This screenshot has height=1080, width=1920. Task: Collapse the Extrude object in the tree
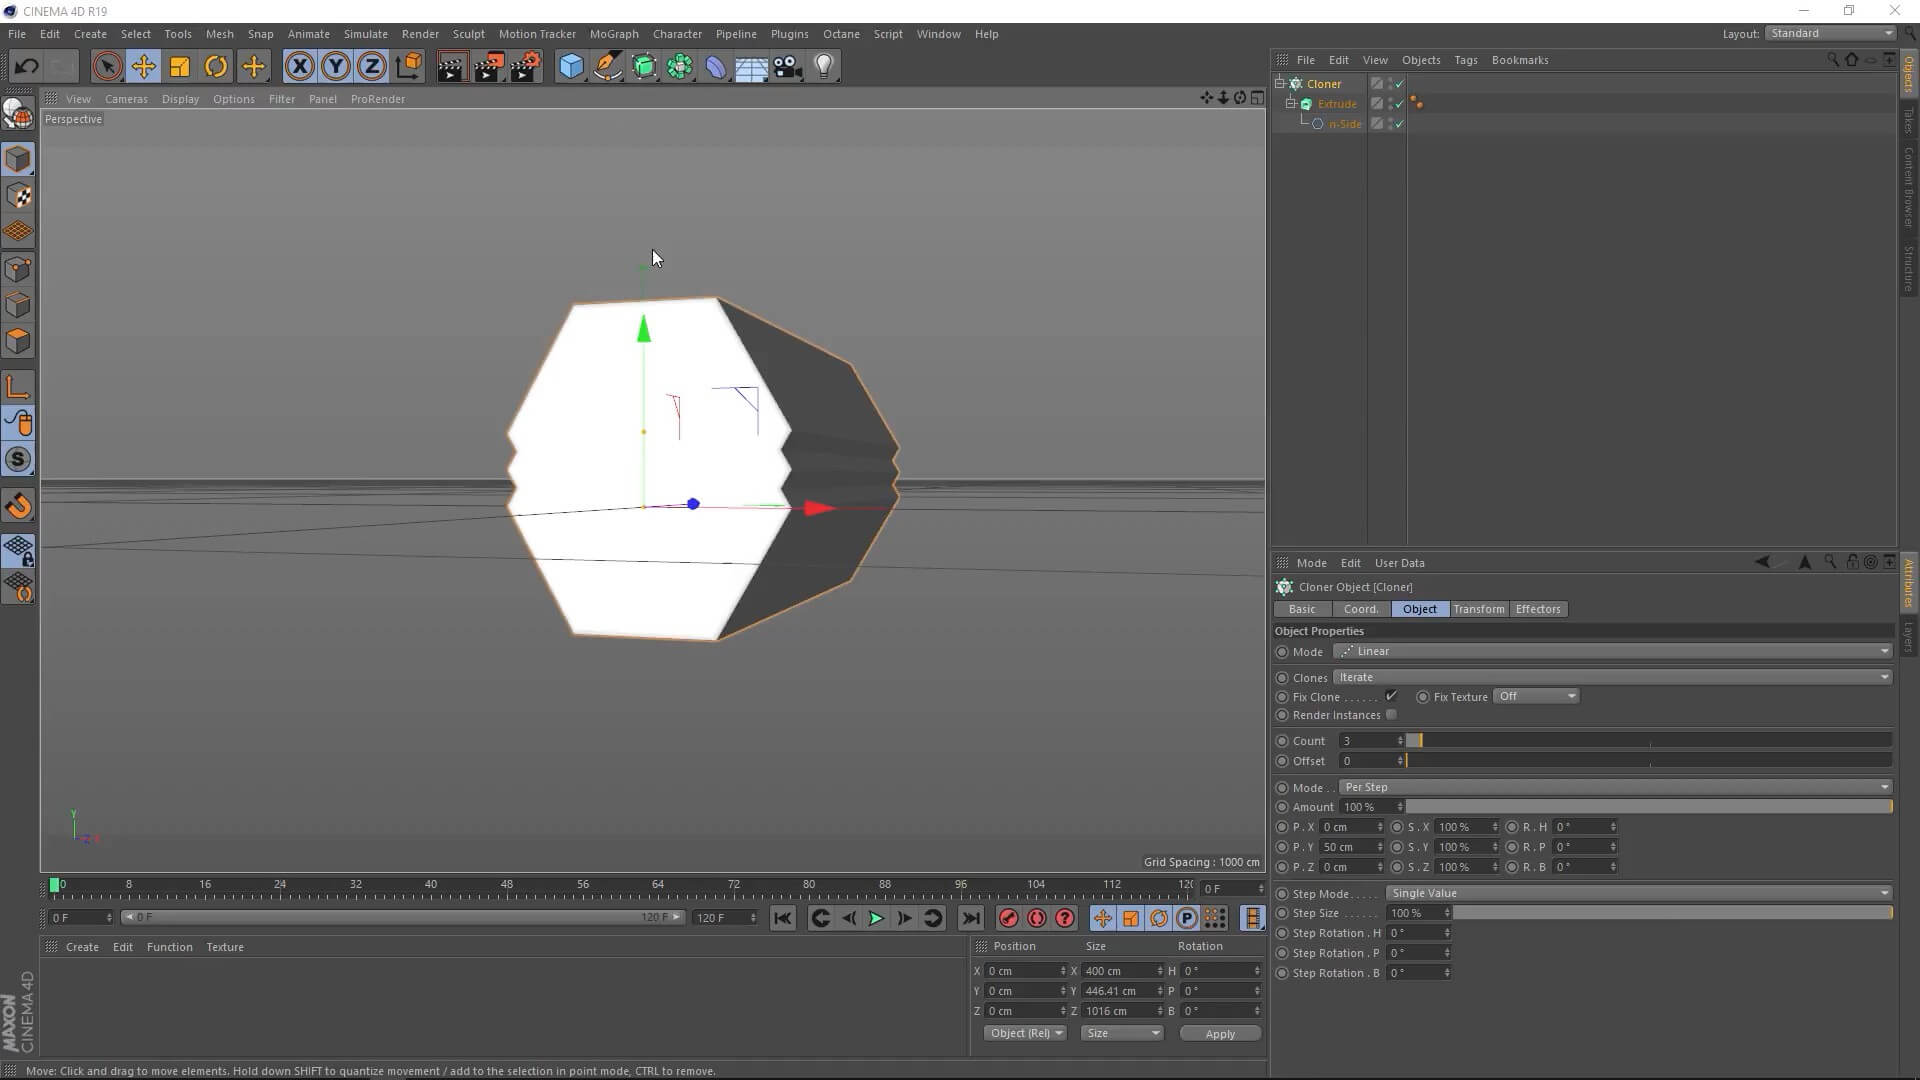tap(1291, 103)
